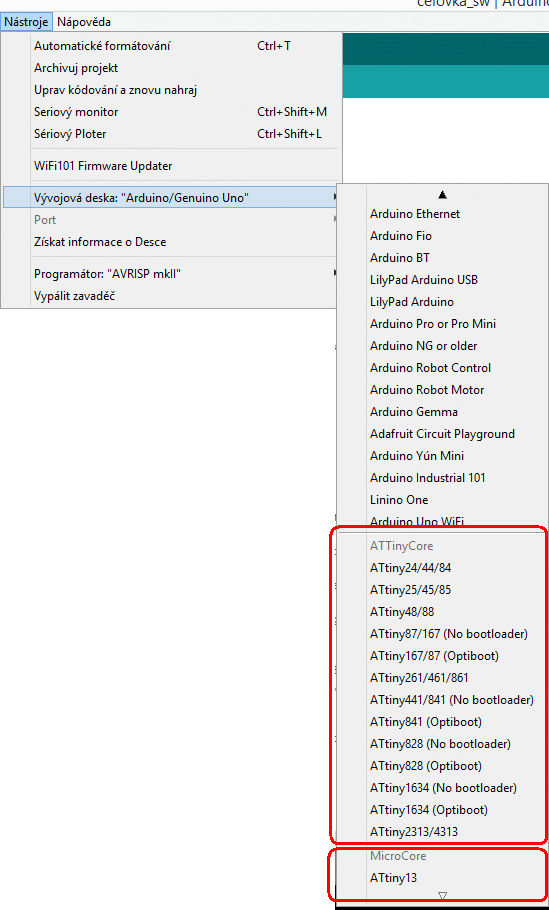Image resolution: width=549 pixels, height=910 pixels.
Task: Select Arduino Pro or Pro Mini
Action: click(x=442, y=324)
